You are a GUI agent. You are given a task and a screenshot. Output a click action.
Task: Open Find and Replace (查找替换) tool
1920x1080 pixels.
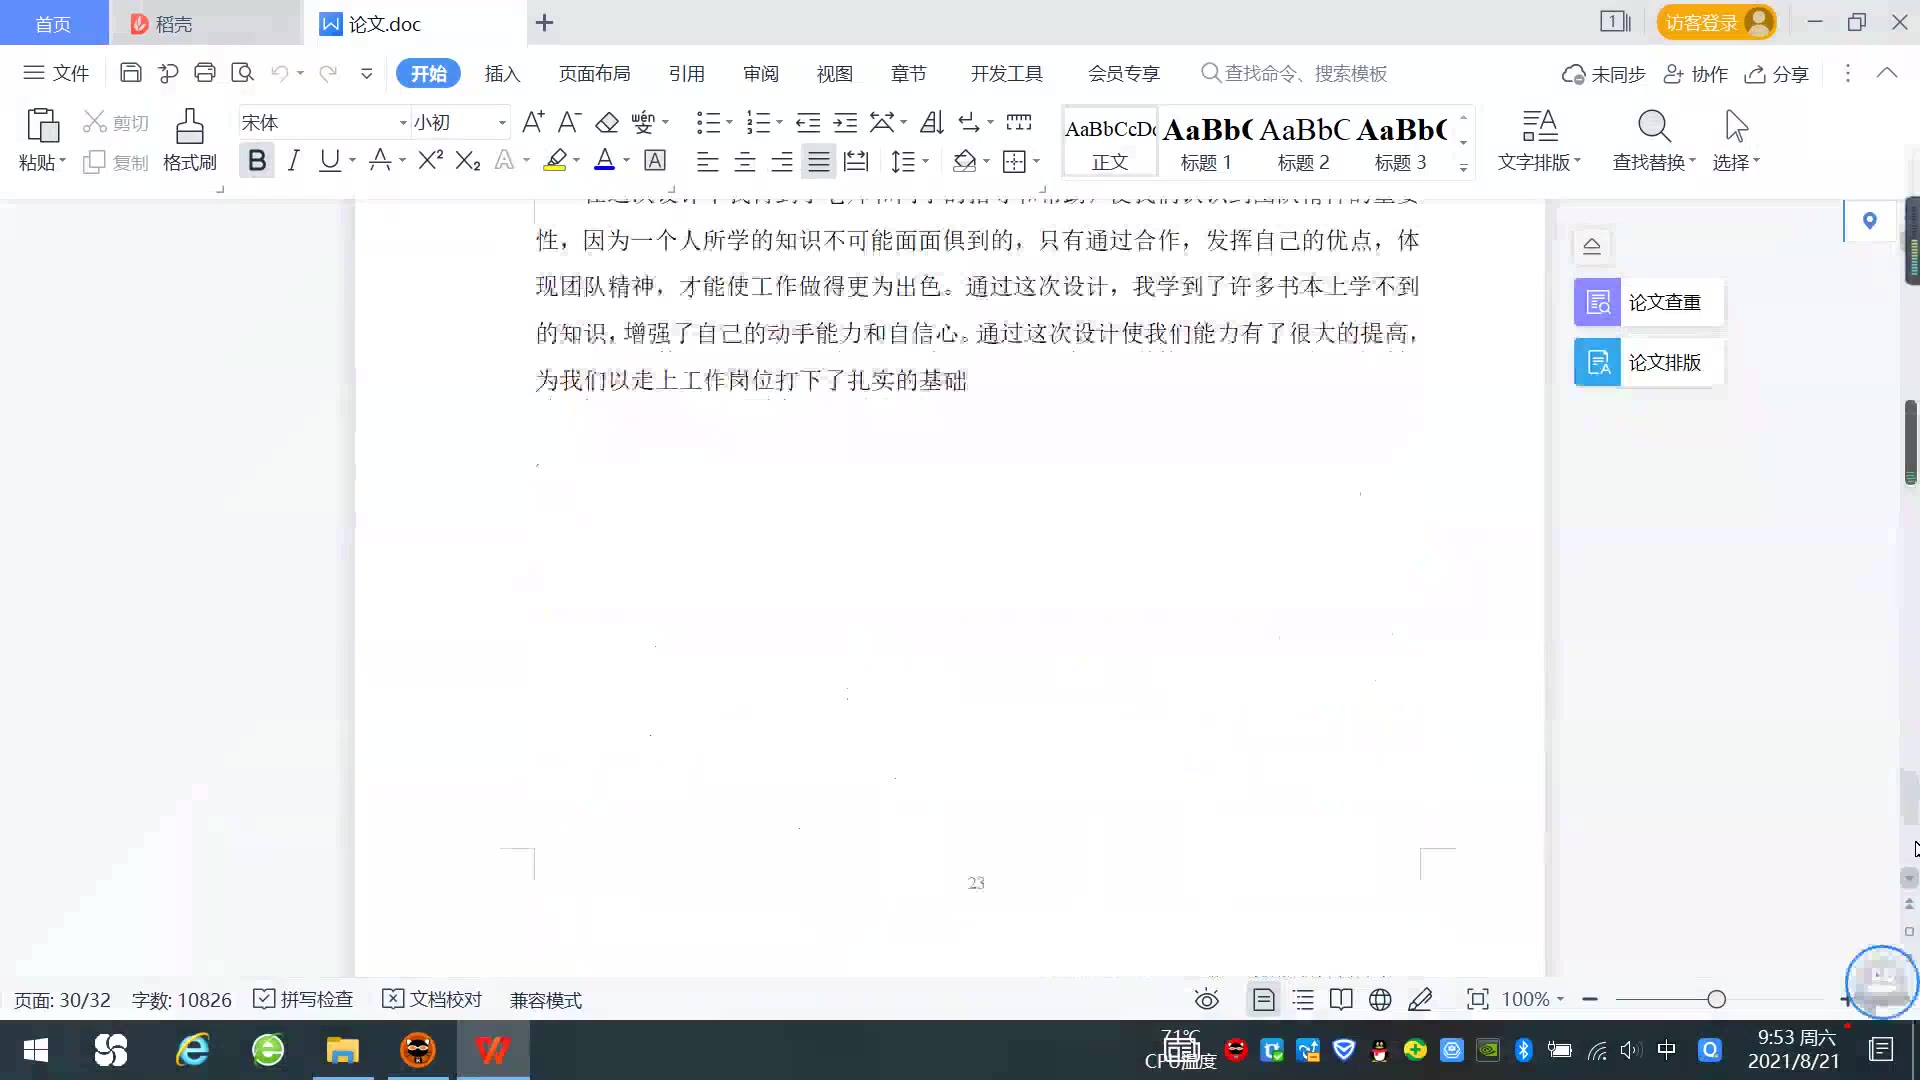(1653, 139)
